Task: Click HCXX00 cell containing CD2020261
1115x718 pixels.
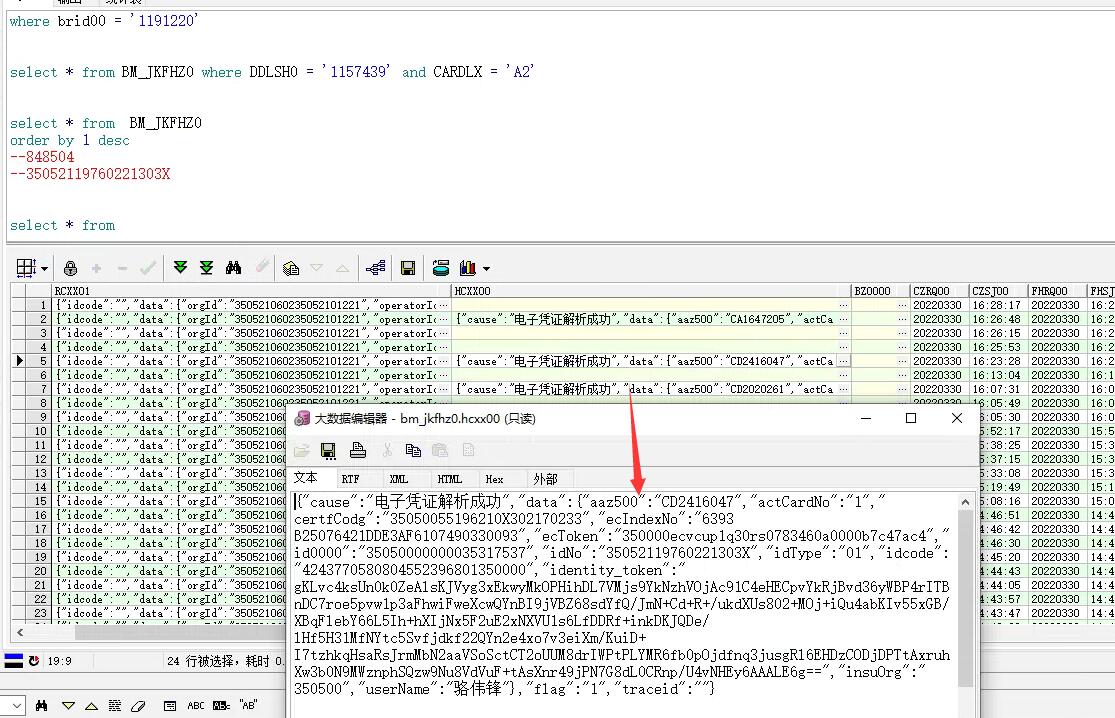Action: point(644,389)
